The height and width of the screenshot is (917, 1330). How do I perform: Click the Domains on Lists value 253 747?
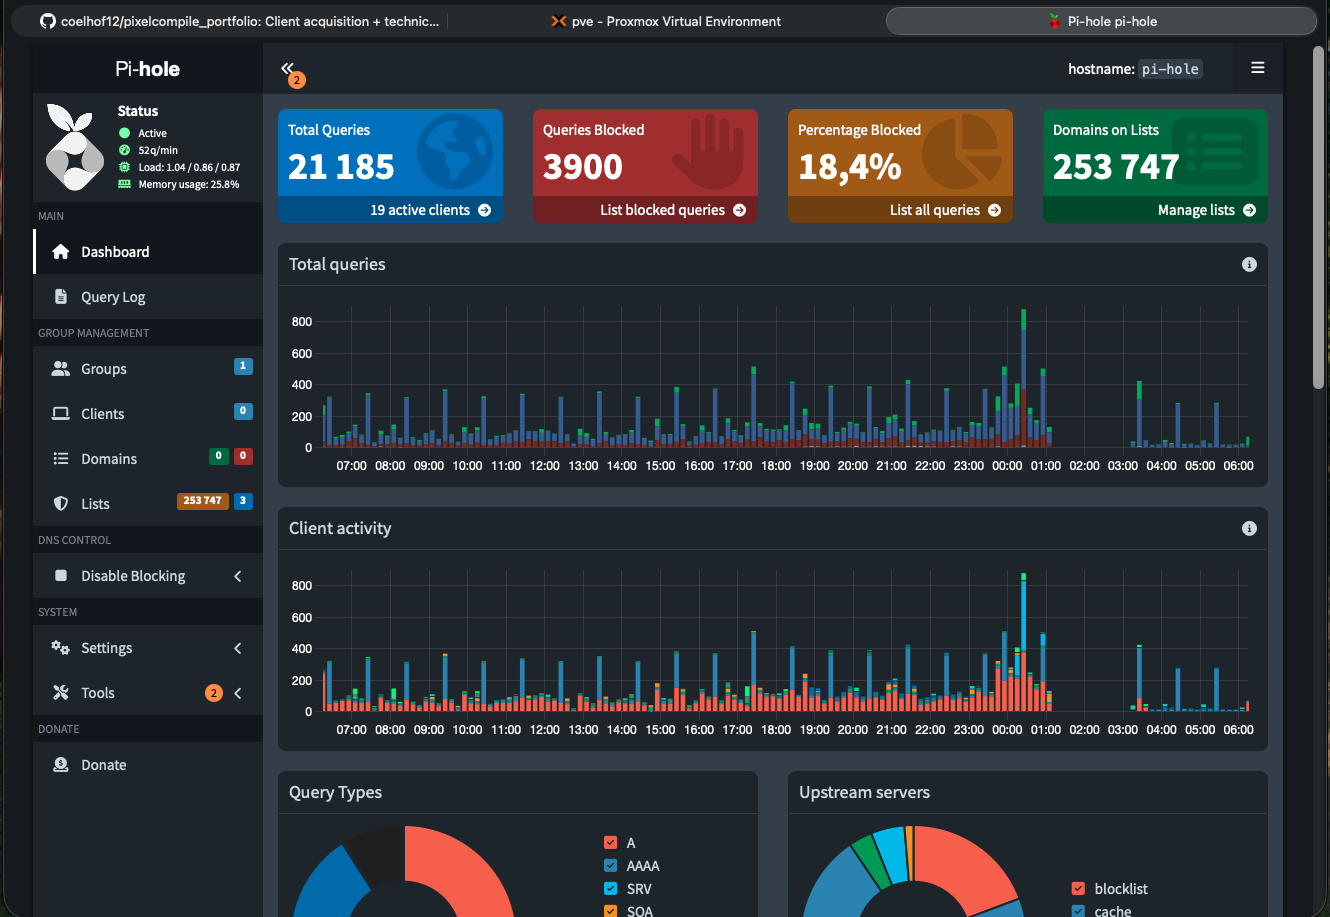(1116, 166)
